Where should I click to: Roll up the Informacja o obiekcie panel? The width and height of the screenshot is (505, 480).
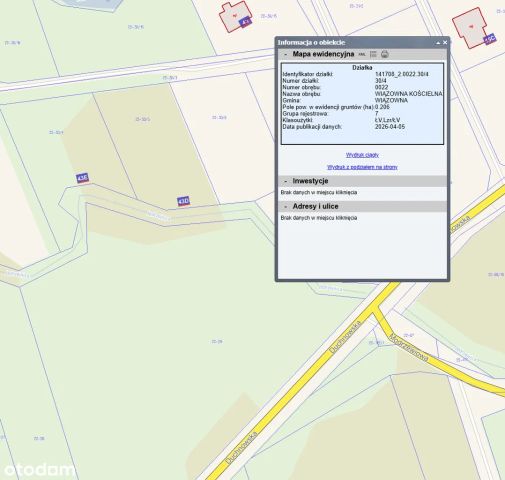(438, 43)
